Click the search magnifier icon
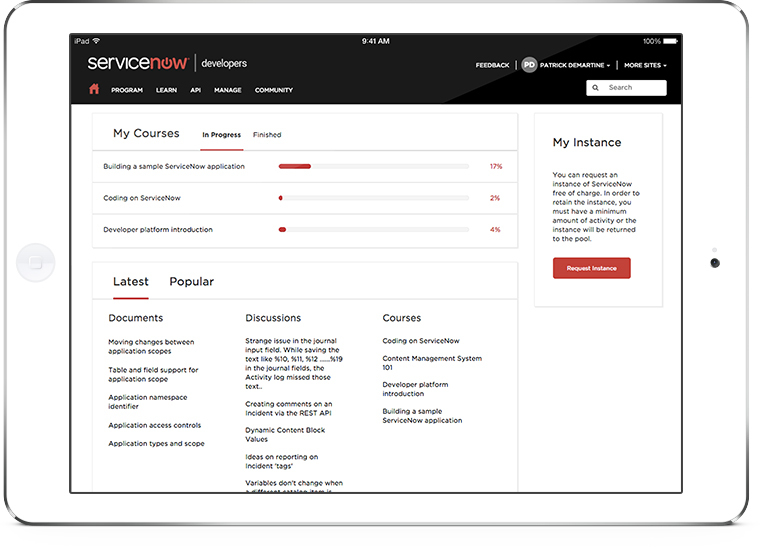760x547 pixels. pos(597,88)
